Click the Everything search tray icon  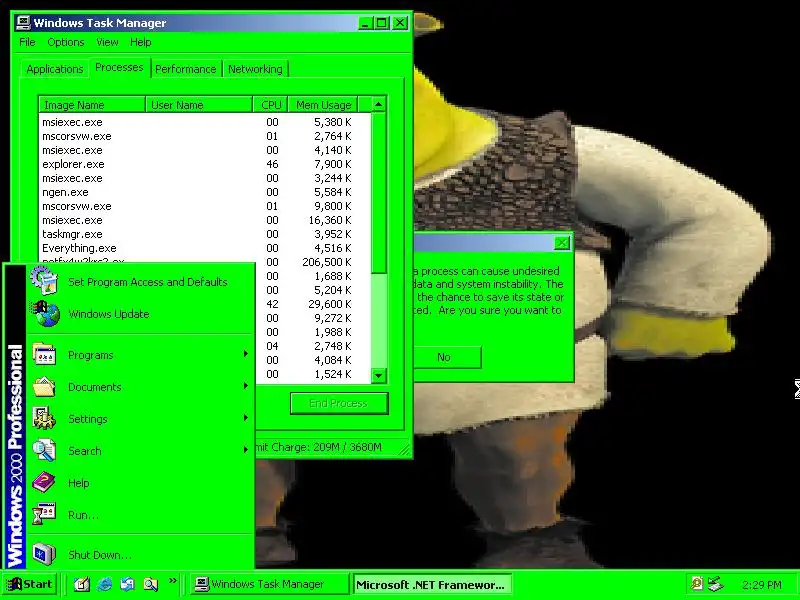point(696,583)
